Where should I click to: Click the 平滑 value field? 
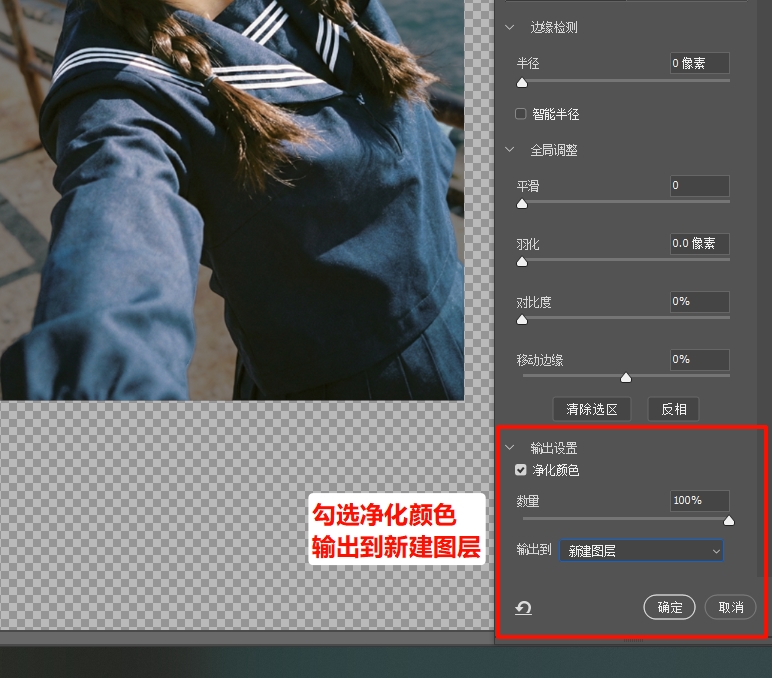click(x=700, y=186)
